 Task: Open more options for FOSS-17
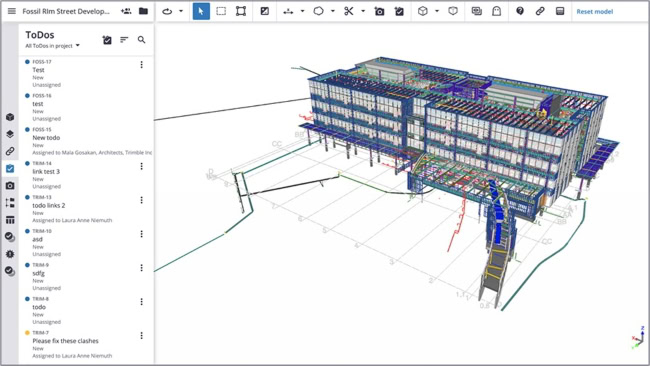point(141,65)
